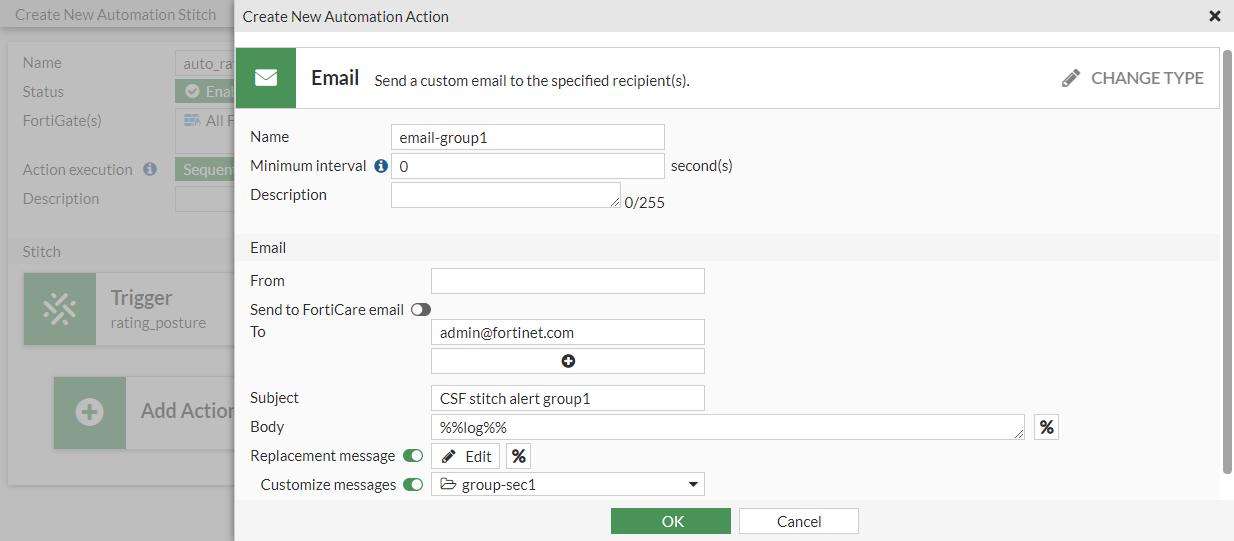The height and width of the screenshot is (541, 1234).
Task: Click the Subject input field
Action: tap(568, 398)
